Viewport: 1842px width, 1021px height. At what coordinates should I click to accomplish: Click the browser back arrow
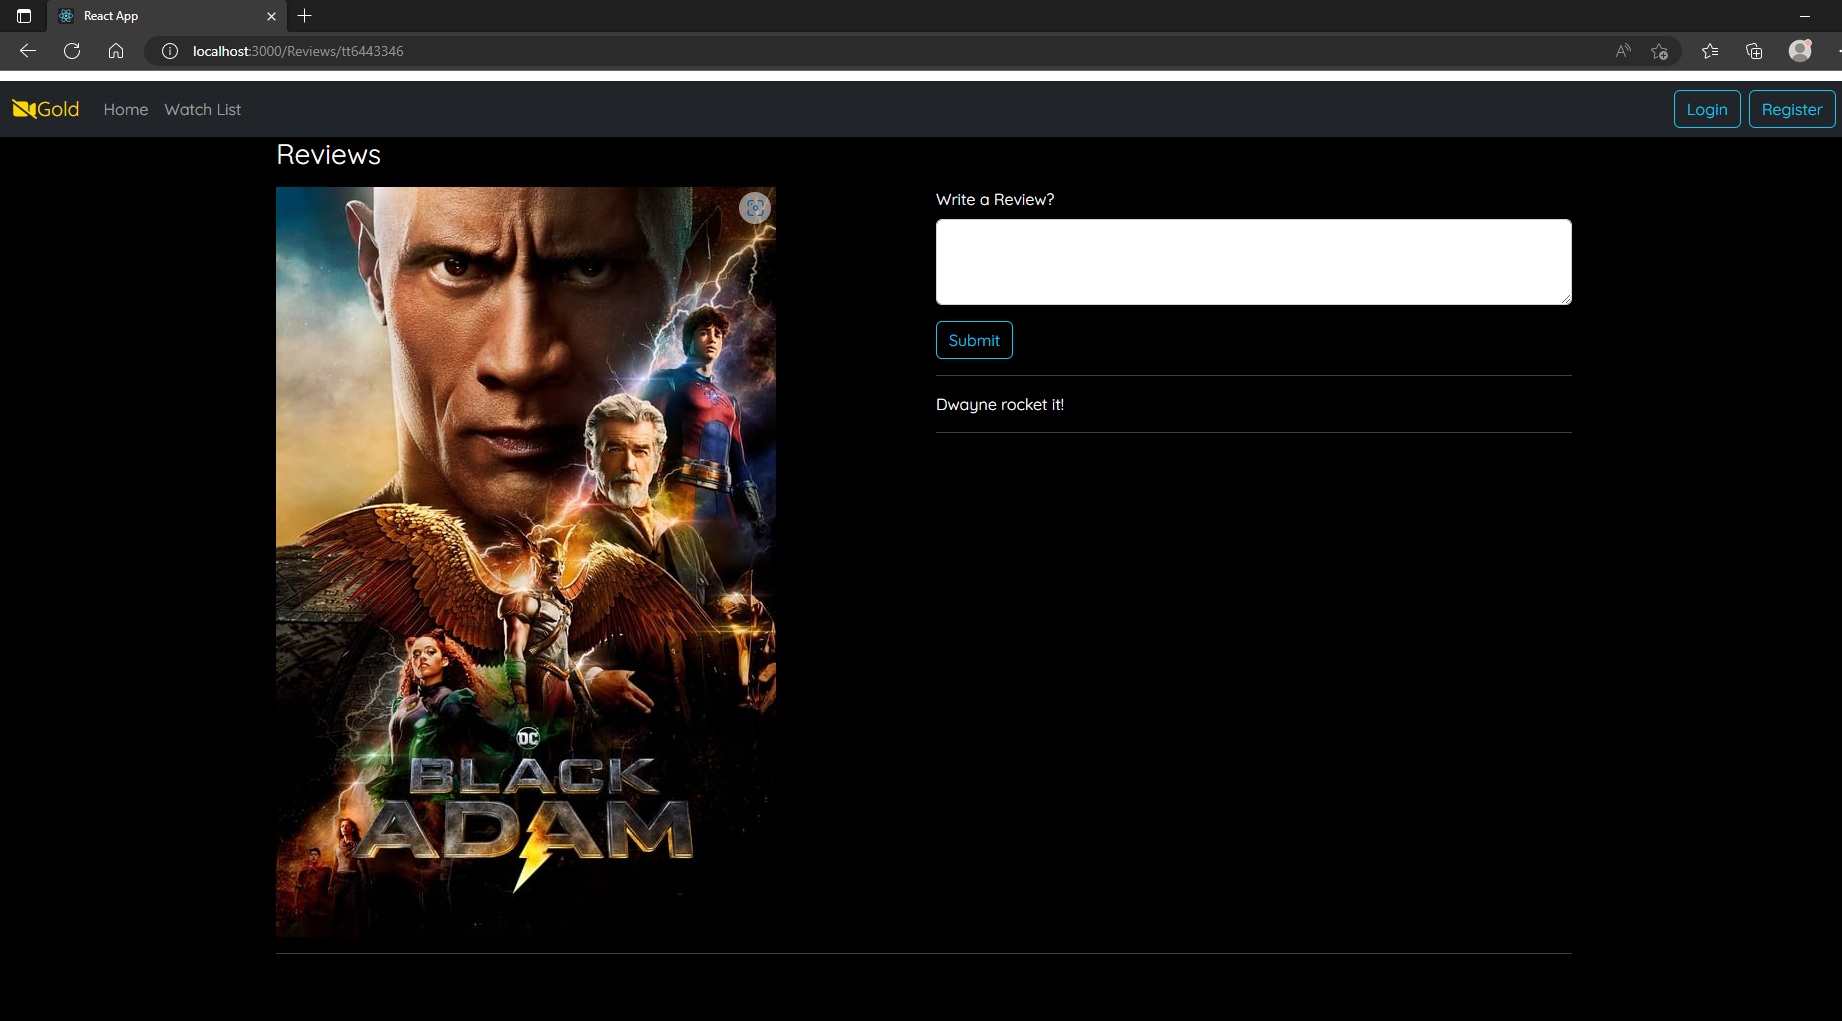27,50
